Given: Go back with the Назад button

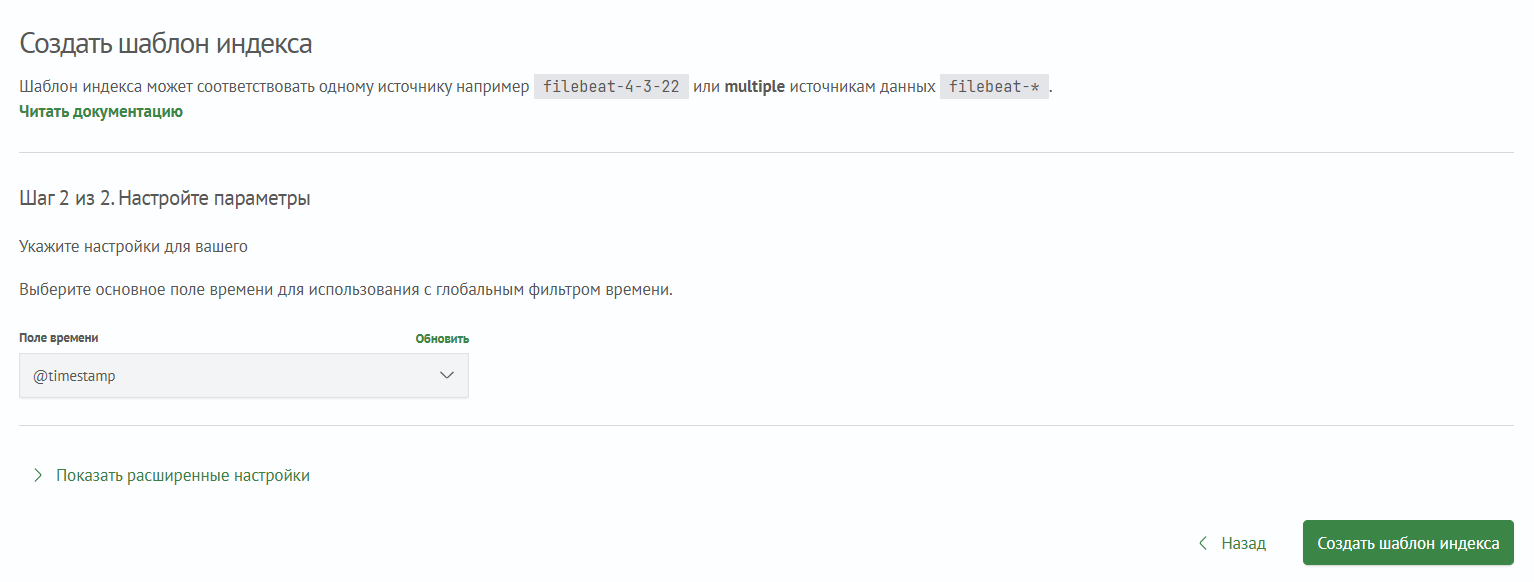Looking at the screenshot, I should (x=1232, y=543).
